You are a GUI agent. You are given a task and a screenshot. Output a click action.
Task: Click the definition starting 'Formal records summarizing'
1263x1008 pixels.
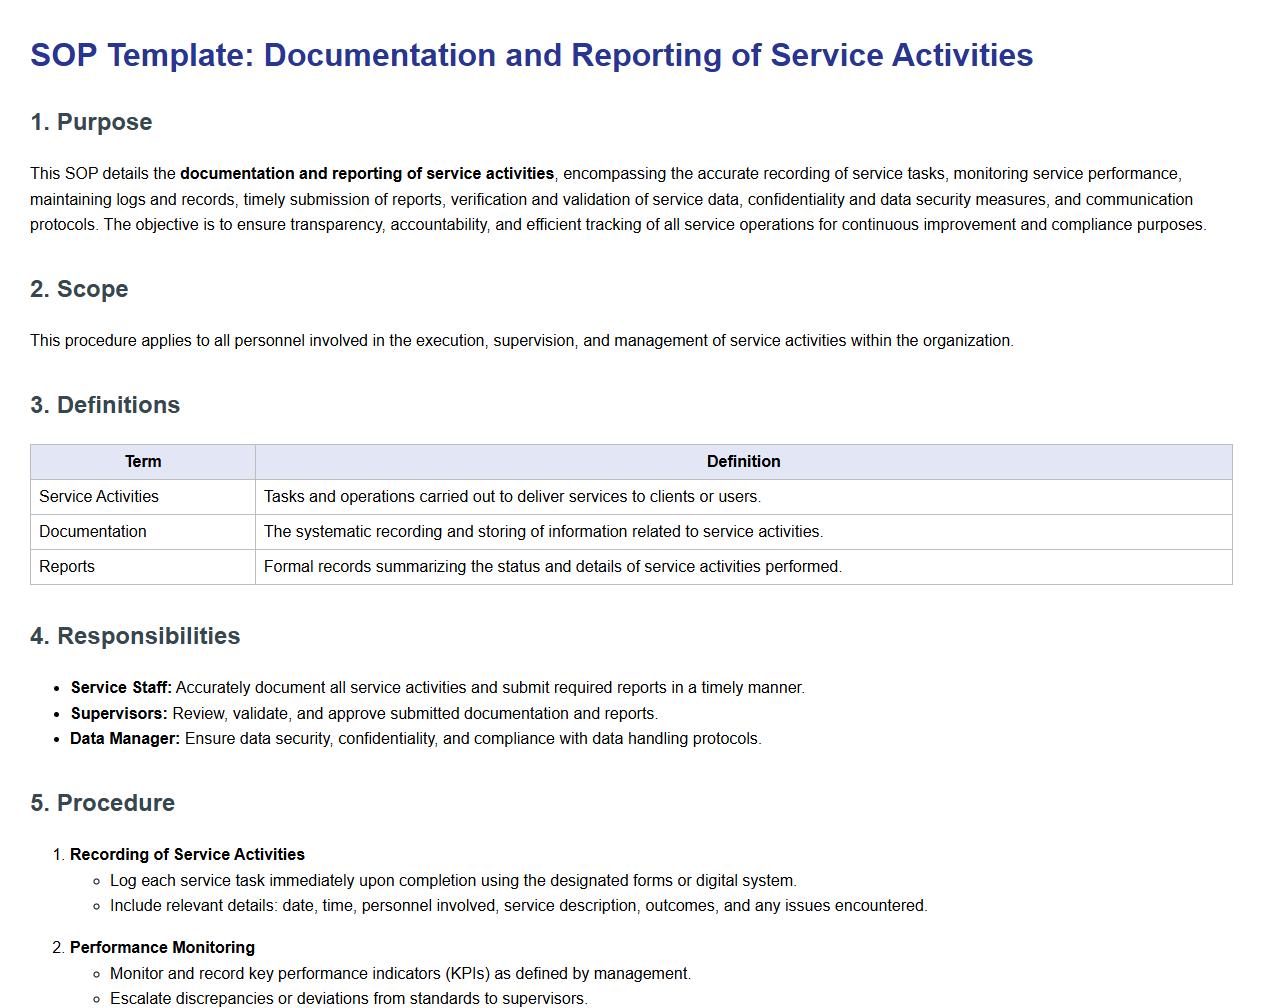(552, 567)
